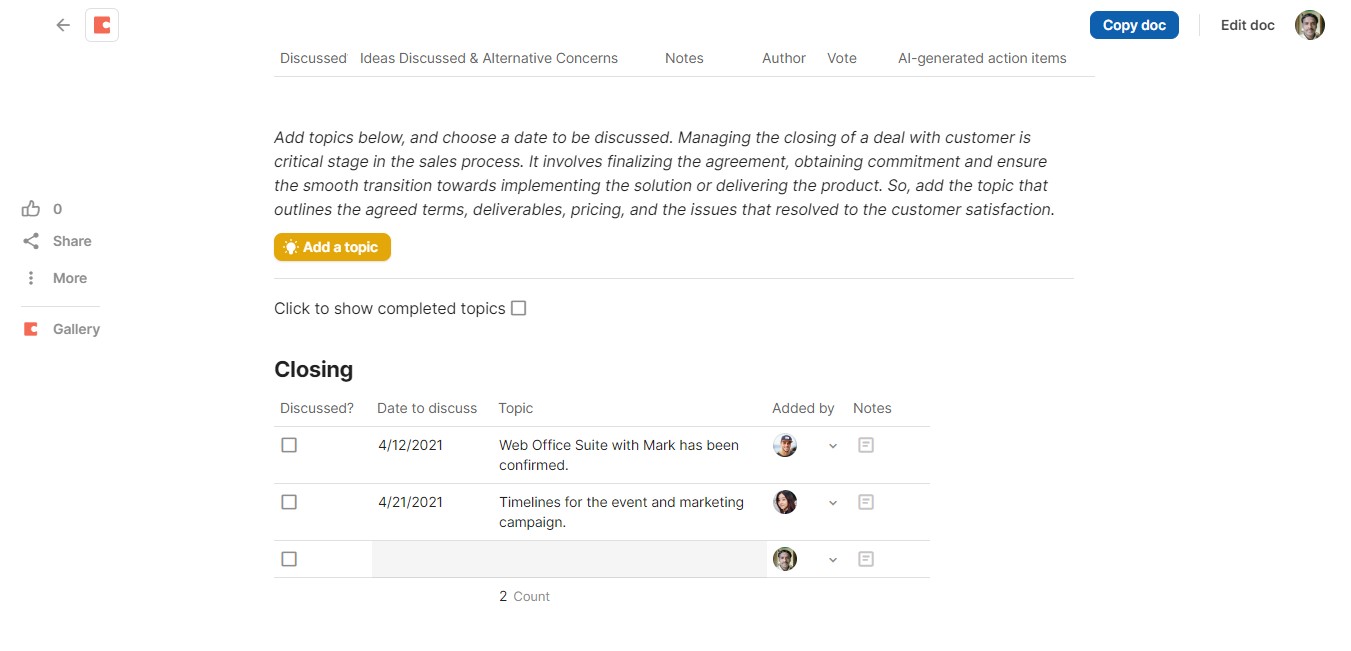Viewport: 1351px width, 651px height.
Task: Expand Added by dropdown for 4/21/2021 row
Action: 833,503
